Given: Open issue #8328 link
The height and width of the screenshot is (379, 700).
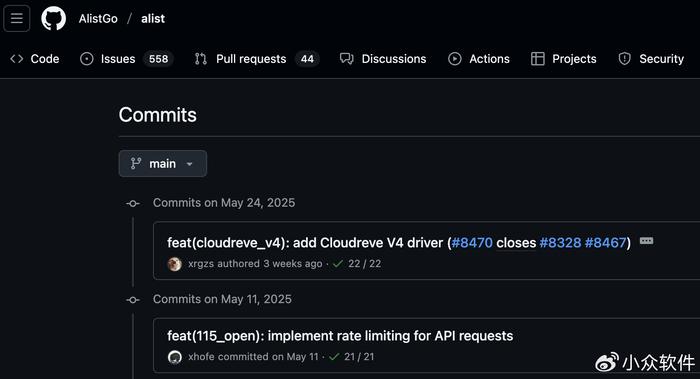Looking at the screenshot, I should (560, 243).
